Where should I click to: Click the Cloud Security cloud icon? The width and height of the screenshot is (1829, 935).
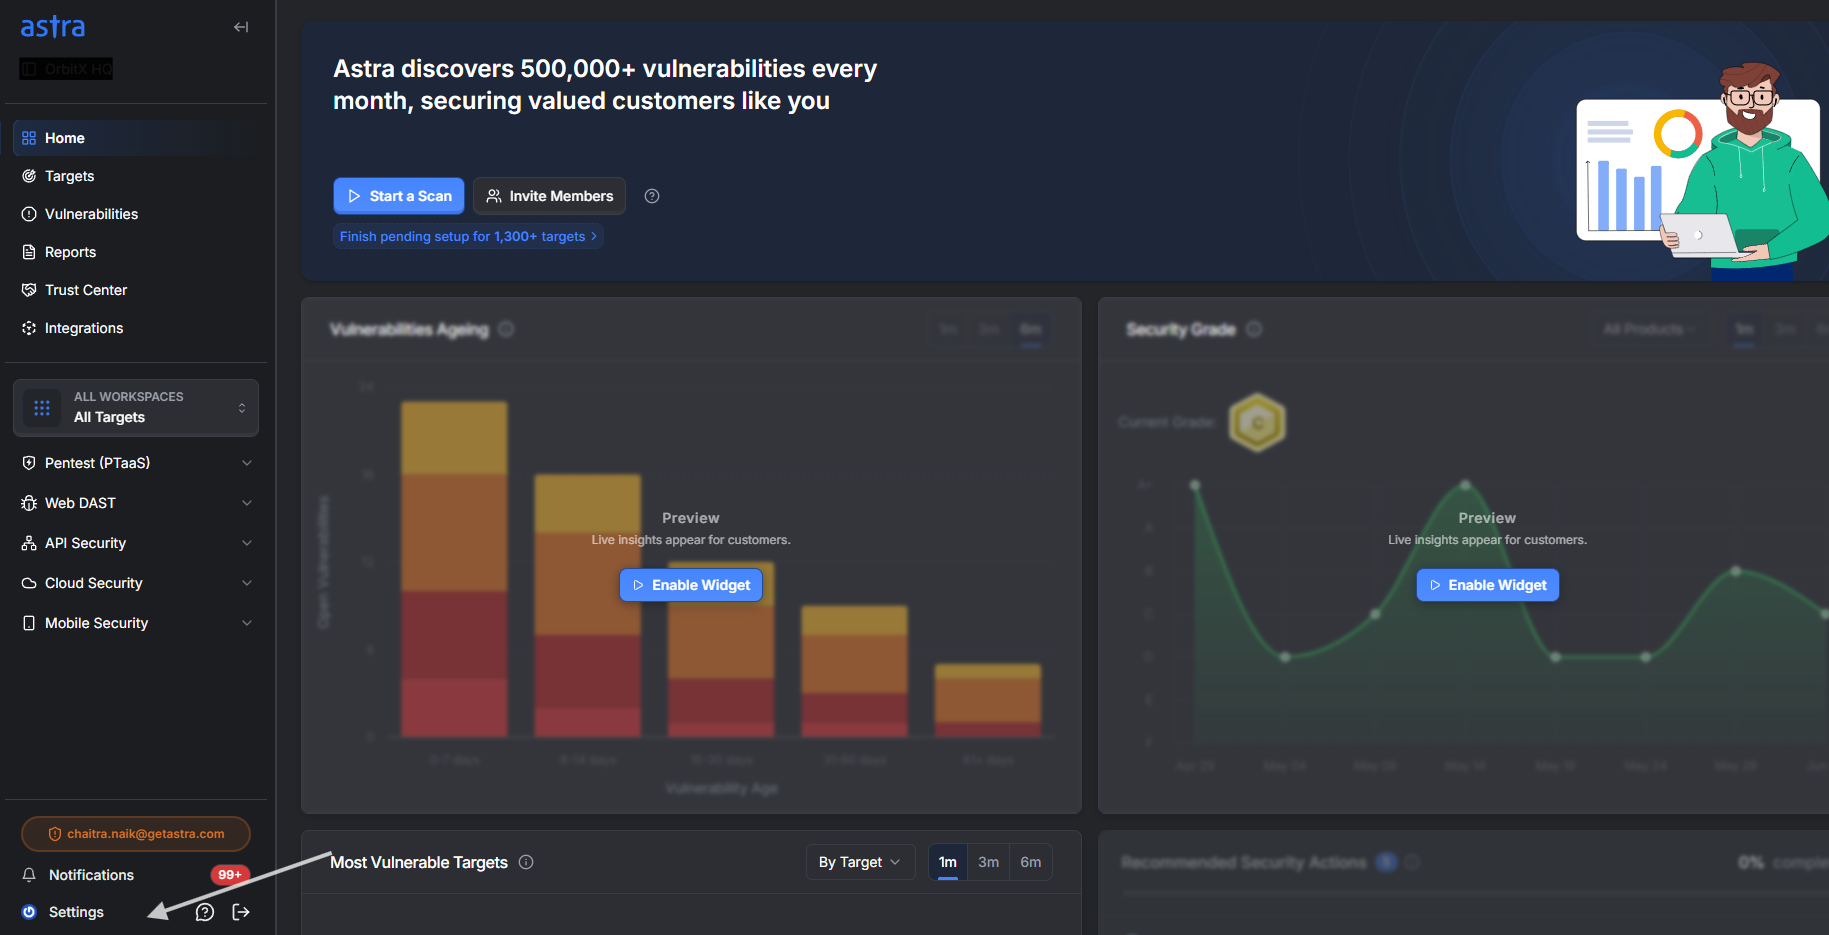29,583
